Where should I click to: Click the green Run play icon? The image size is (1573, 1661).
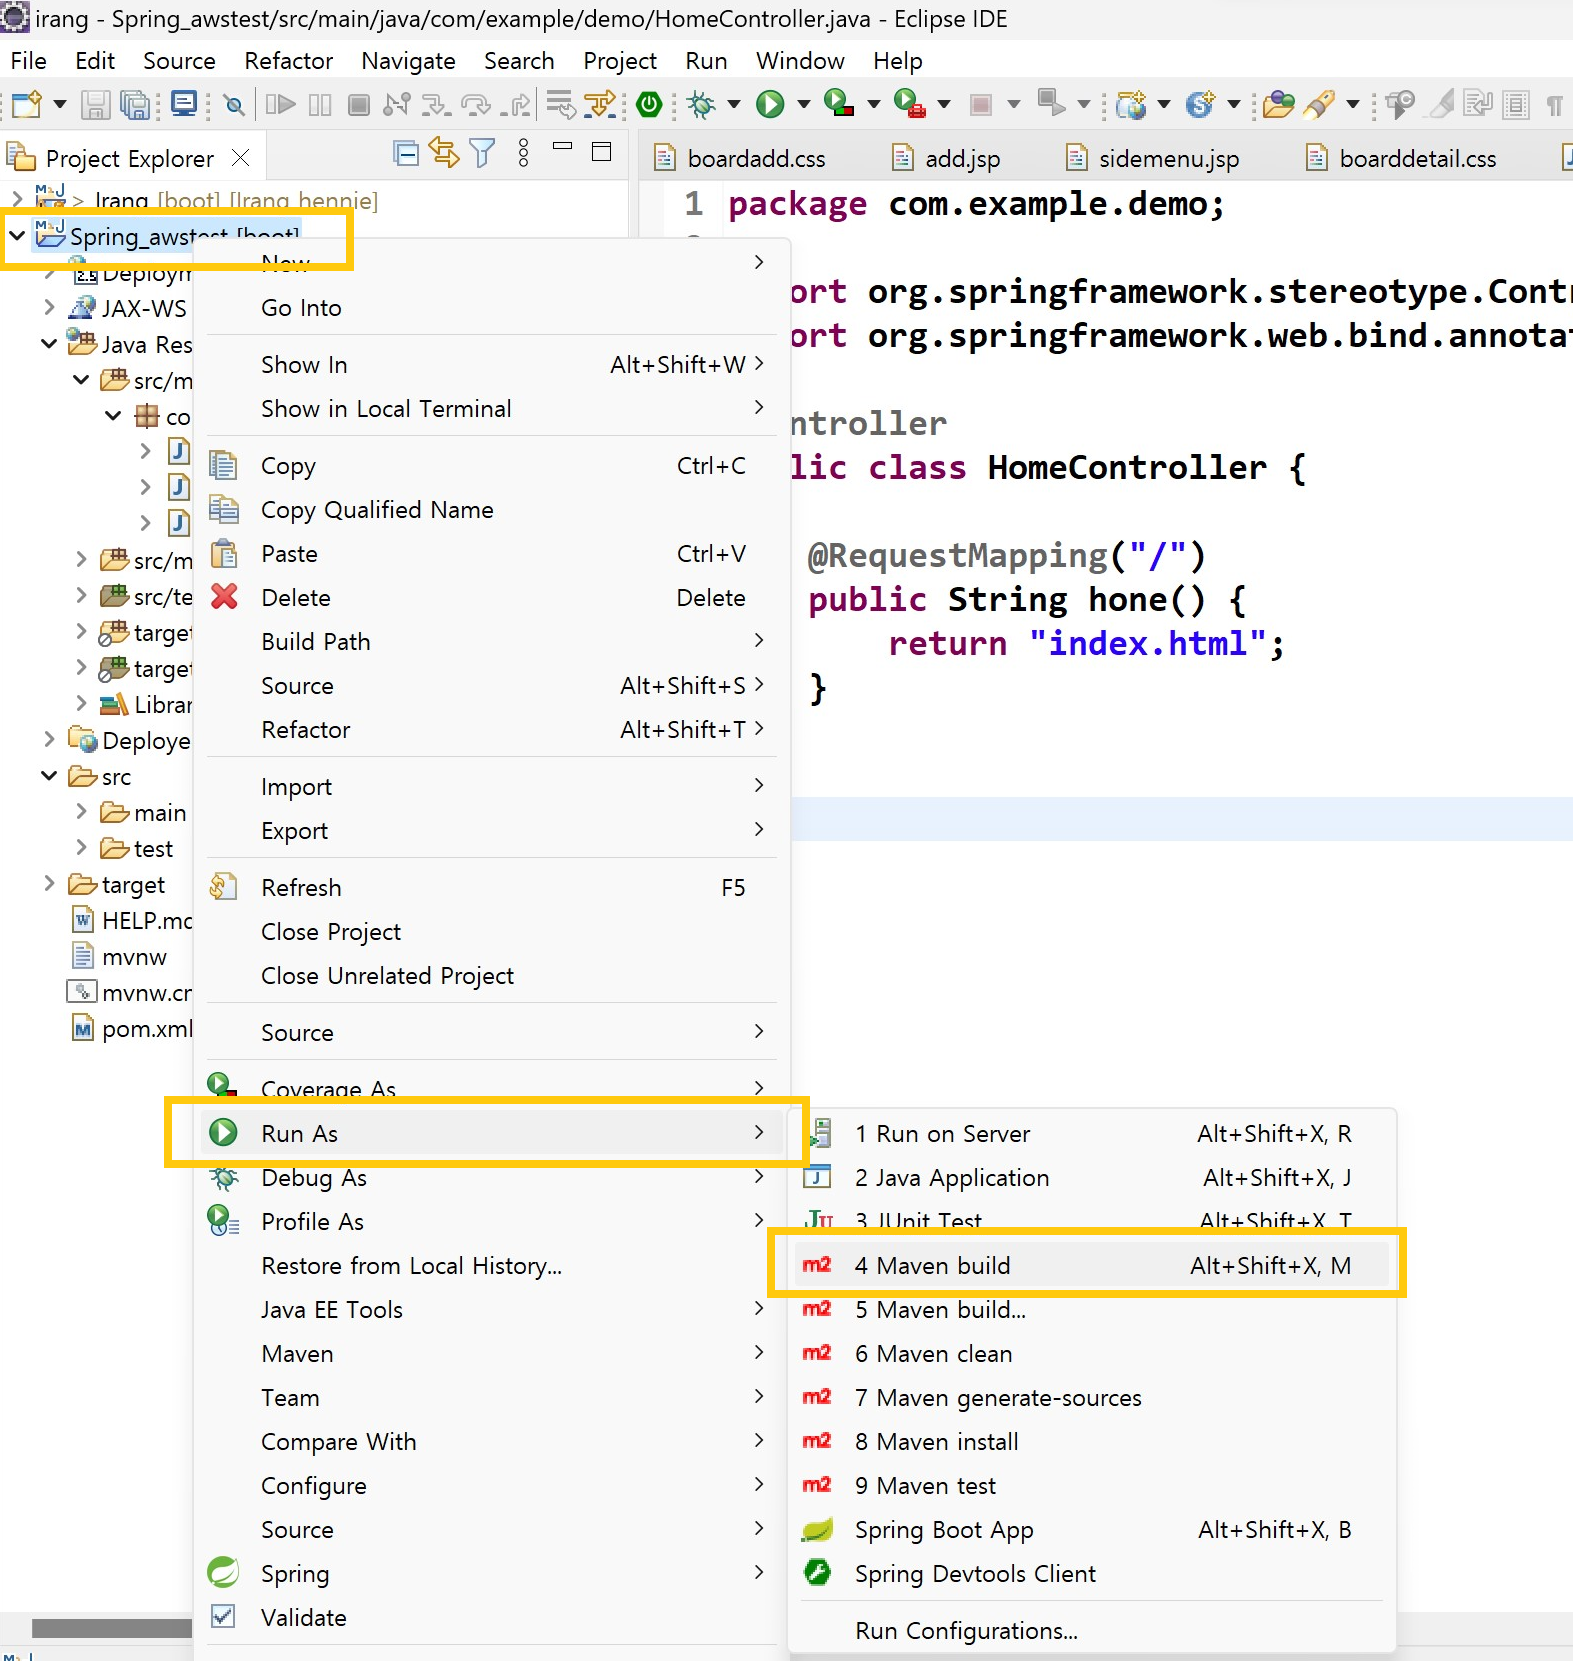pos(770,104)
